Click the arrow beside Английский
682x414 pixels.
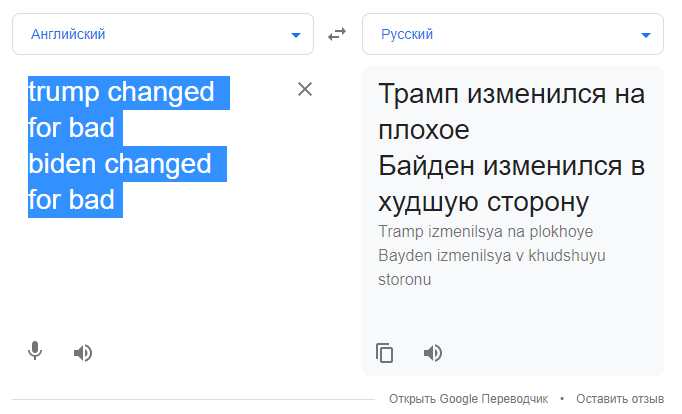point(295,35)
